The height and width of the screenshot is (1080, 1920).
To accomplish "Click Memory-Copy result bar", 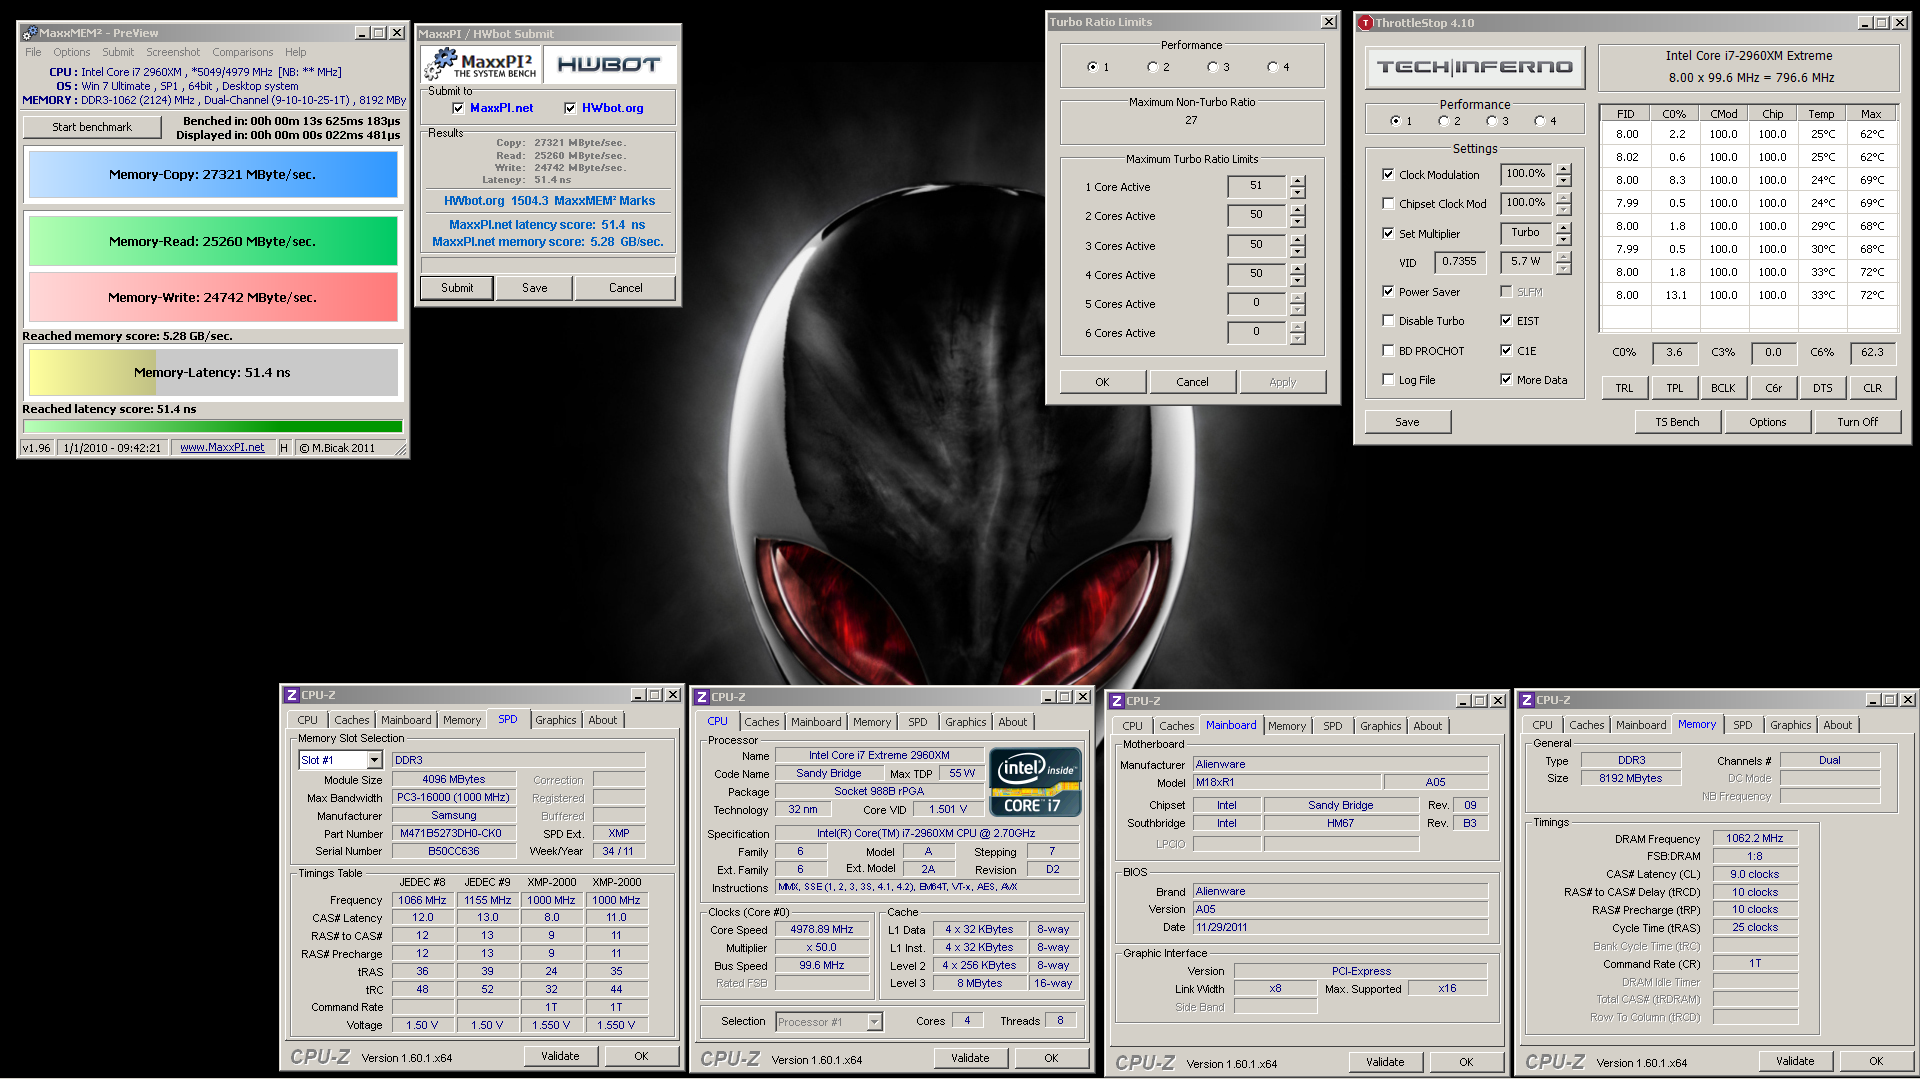I will coord(212,174).
